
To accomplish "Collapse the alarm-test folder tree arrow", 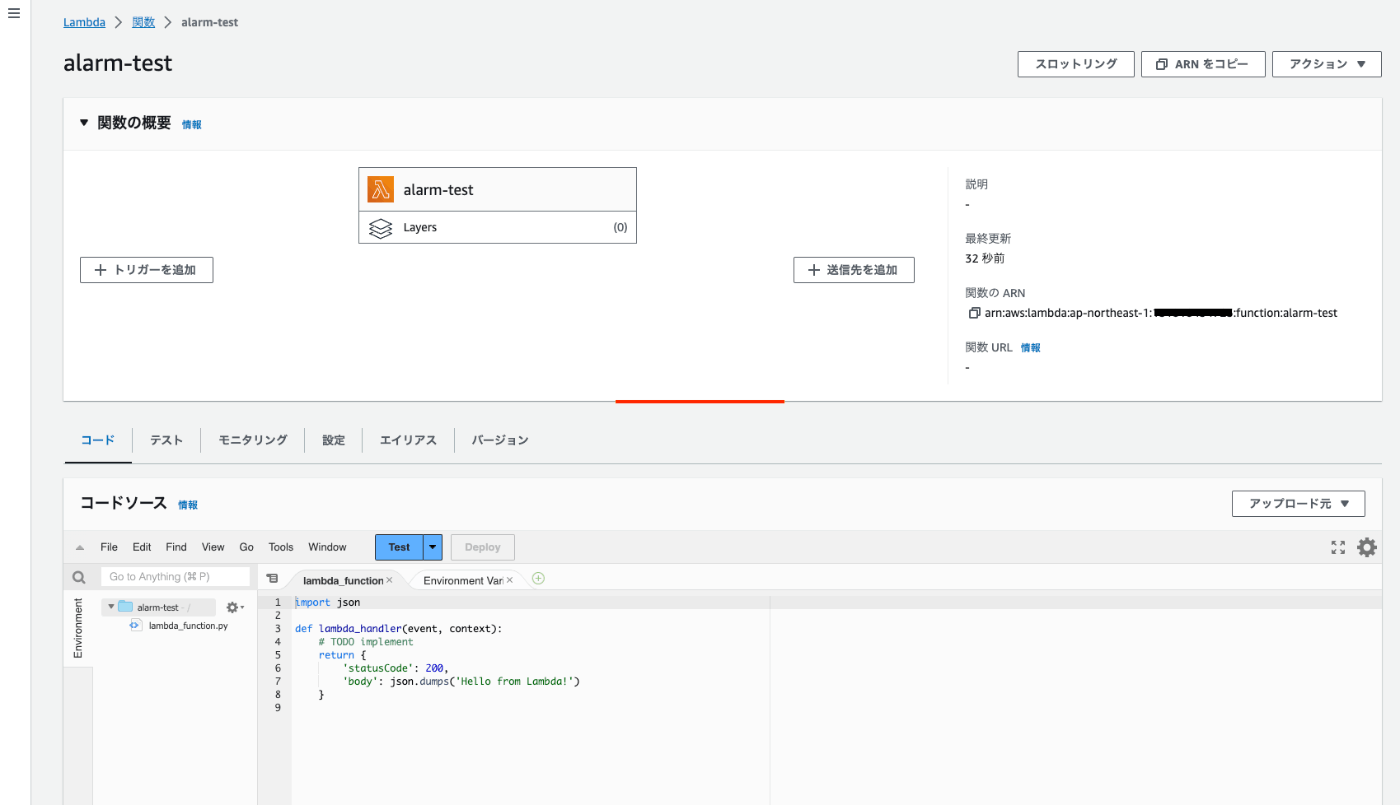I will [110, 607].
